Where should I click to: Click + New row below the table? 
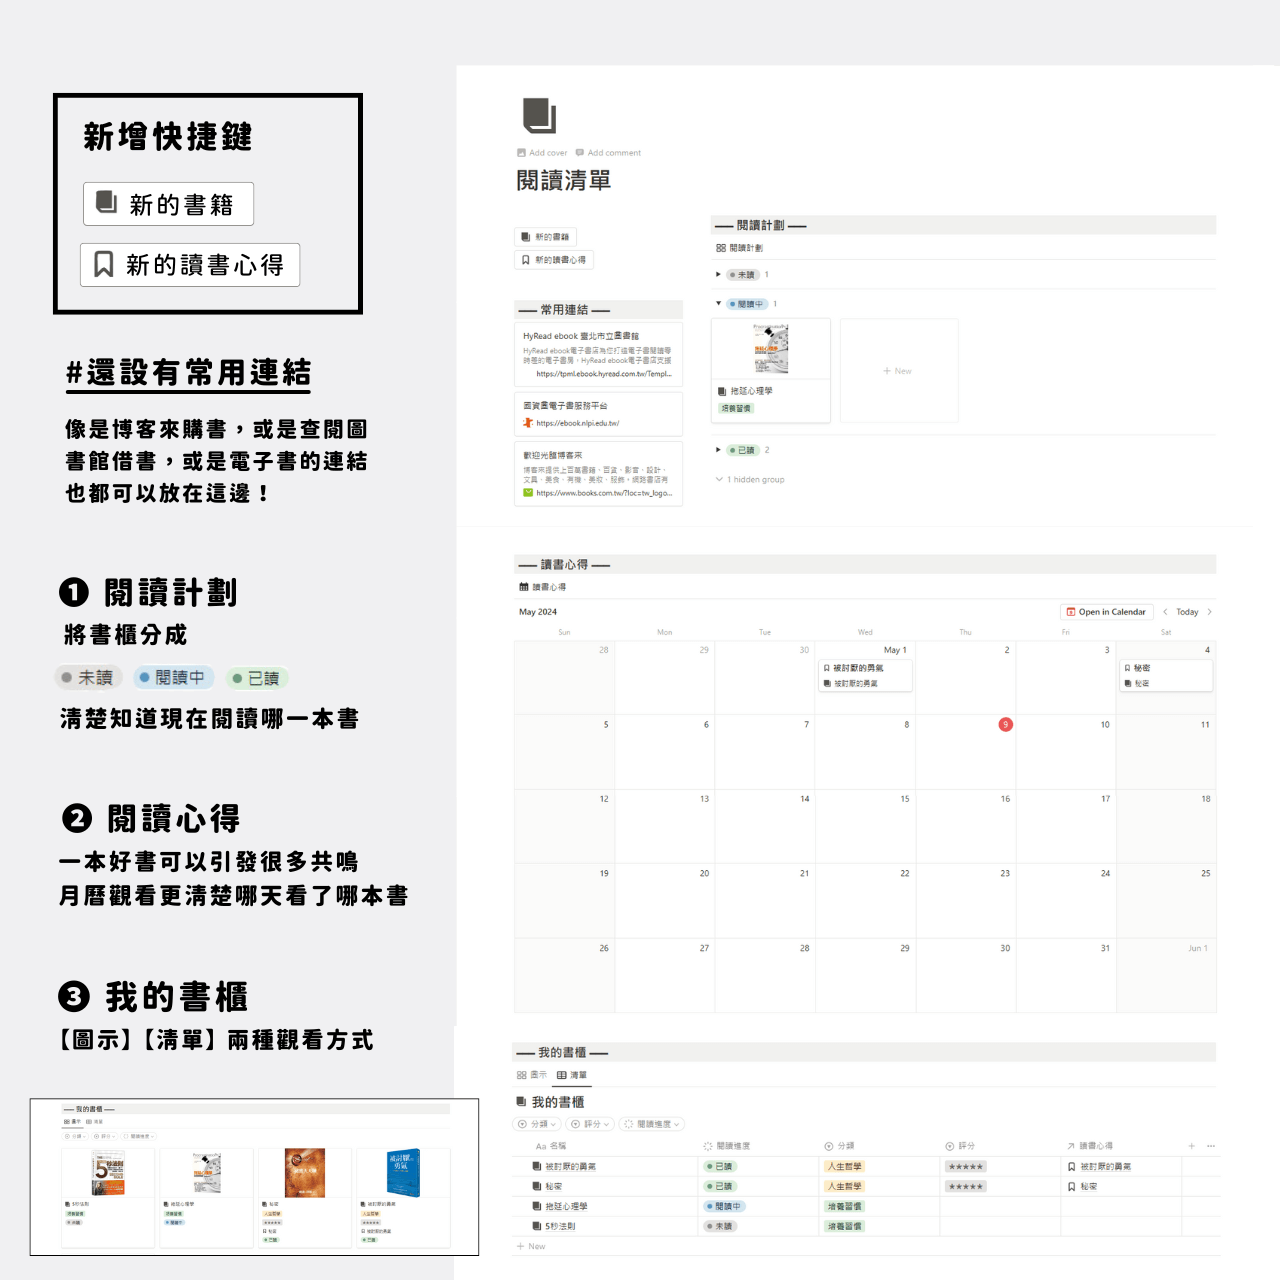(531, 1246)
